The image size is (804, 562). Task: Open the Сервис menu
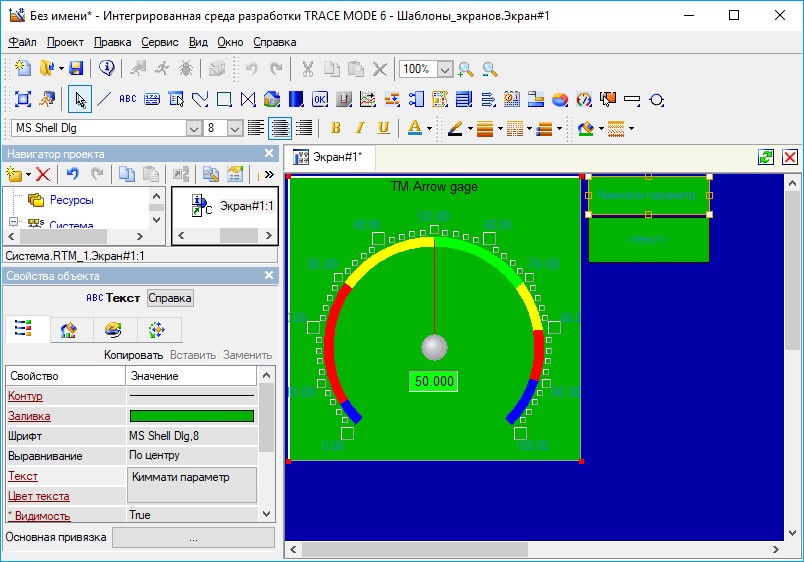(160, 42)
